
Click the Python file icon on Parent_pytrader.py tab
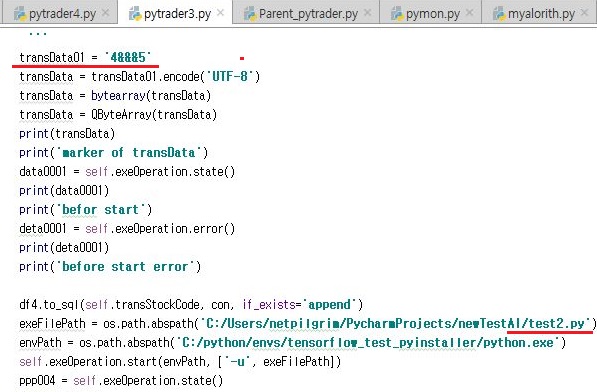point(250,14)
